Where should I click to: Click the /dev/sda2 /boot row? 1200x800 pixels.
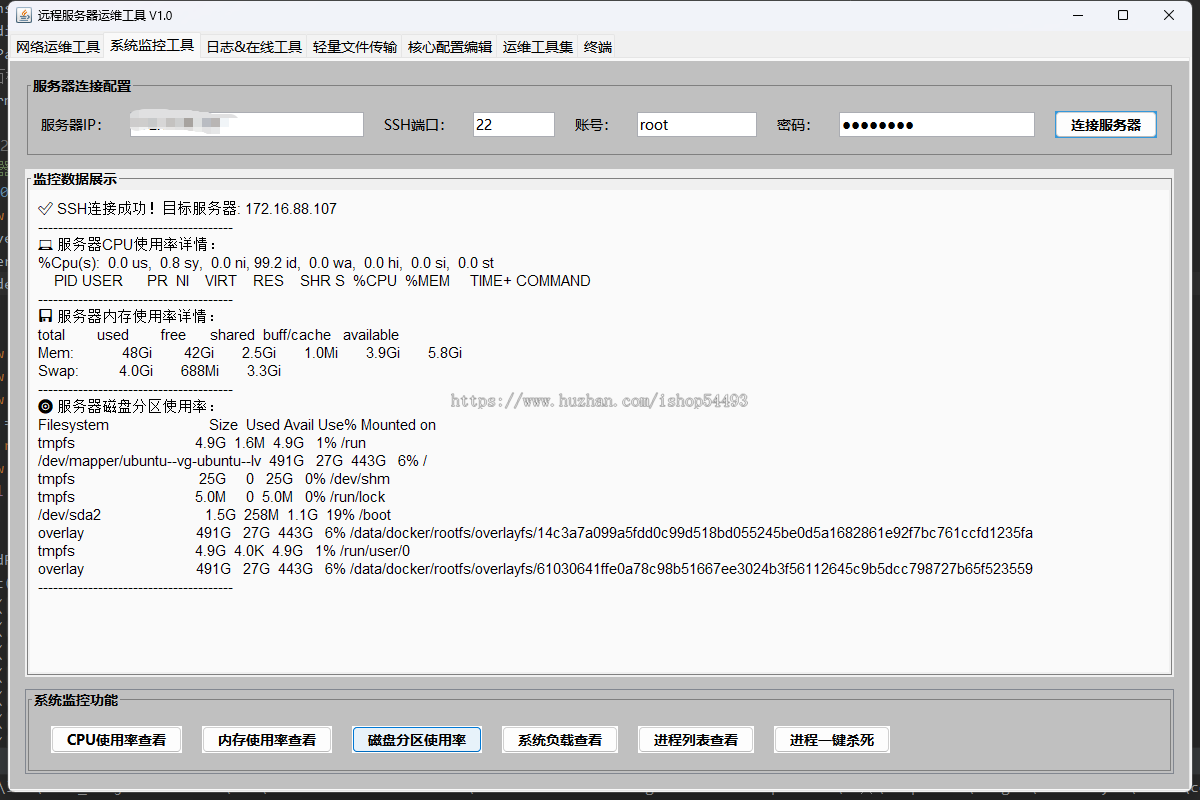[x=215, y=515]
